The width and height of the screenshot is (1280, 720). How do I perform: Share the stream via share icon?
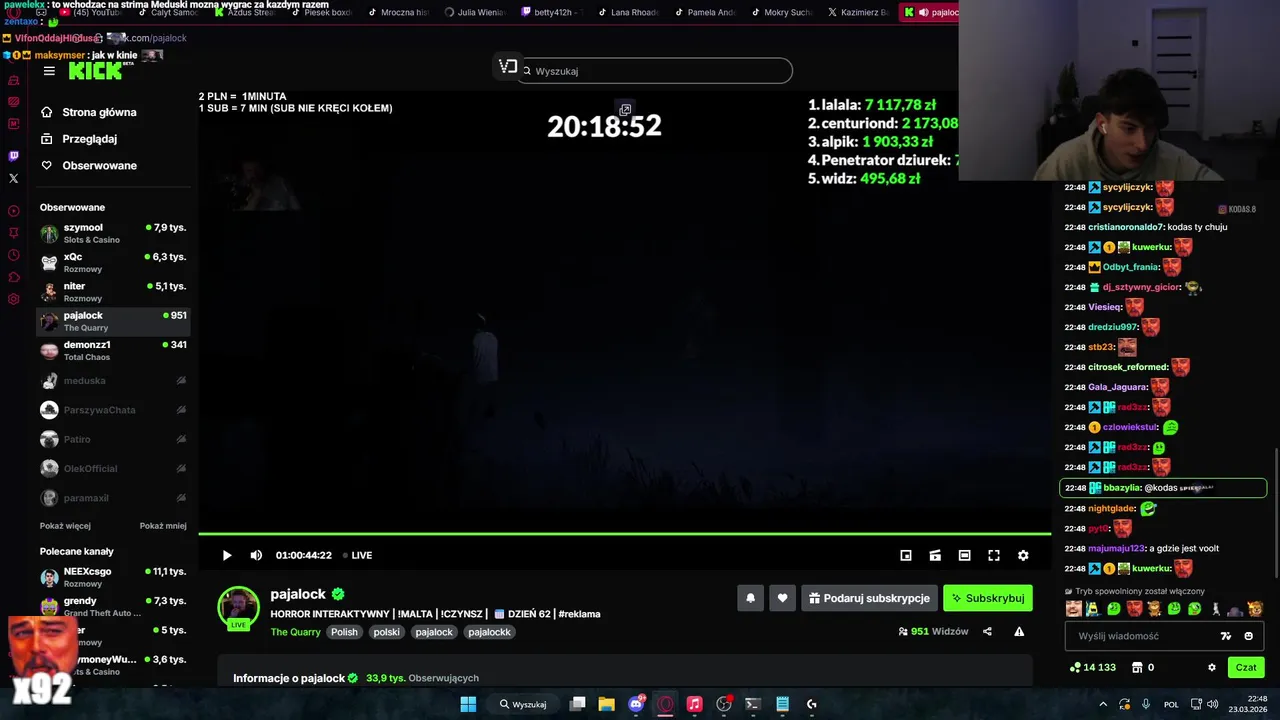(987, 631)
